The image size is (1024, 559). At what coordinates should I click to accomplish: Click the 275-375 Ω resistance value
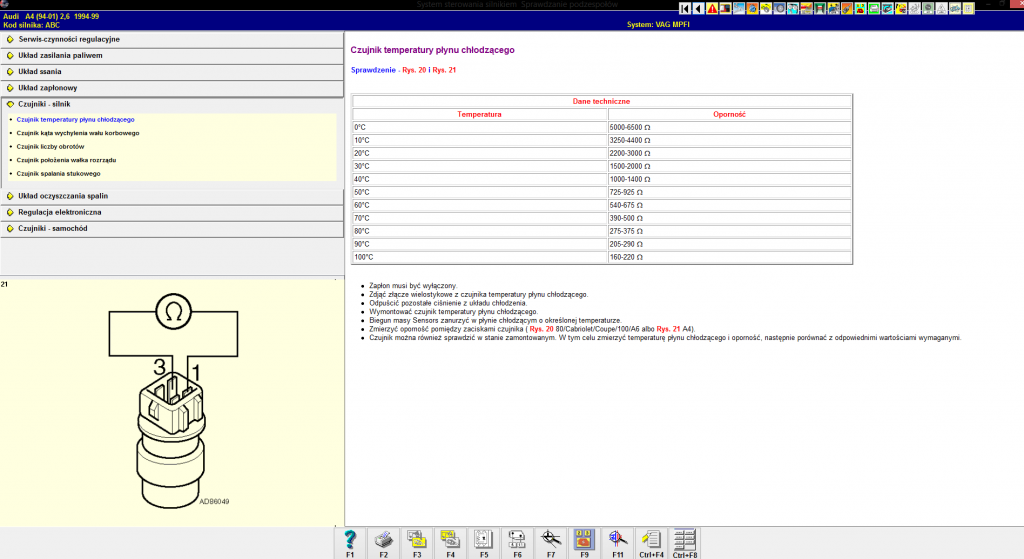(x=626, y=231)
